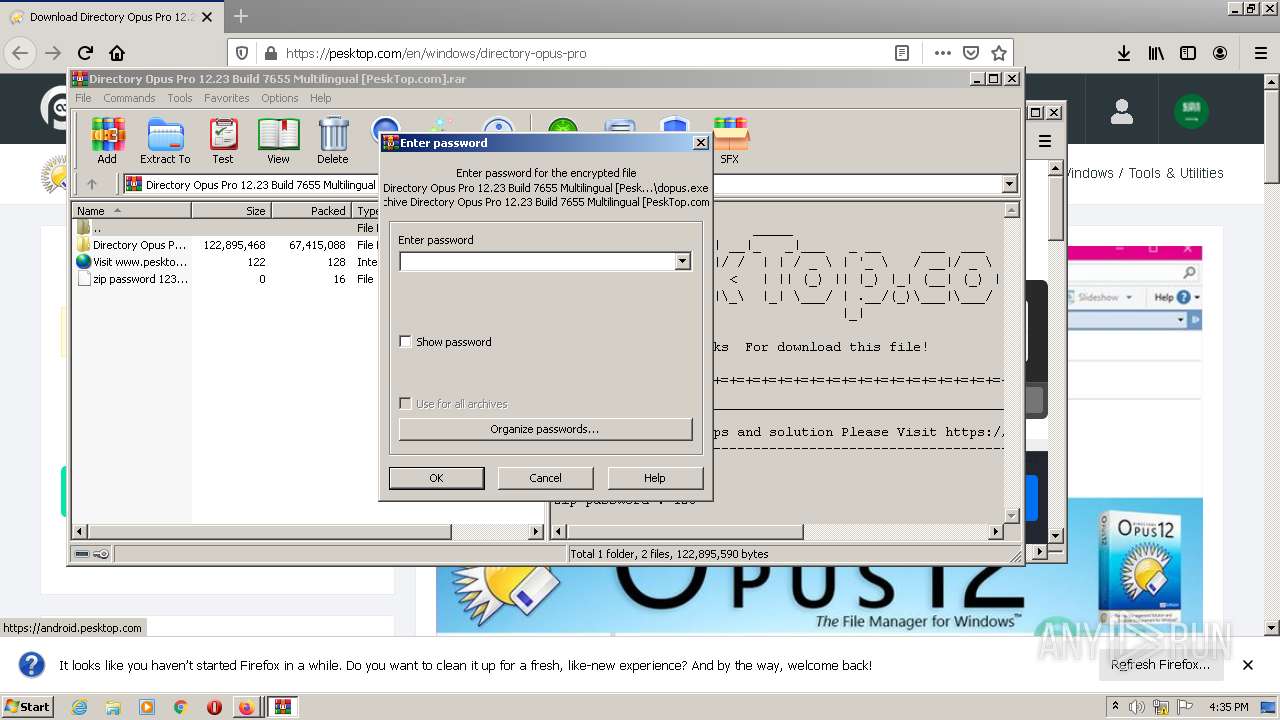Save page to Pocket
Screen dimensions: 1280x720
(x=971, y=53)
